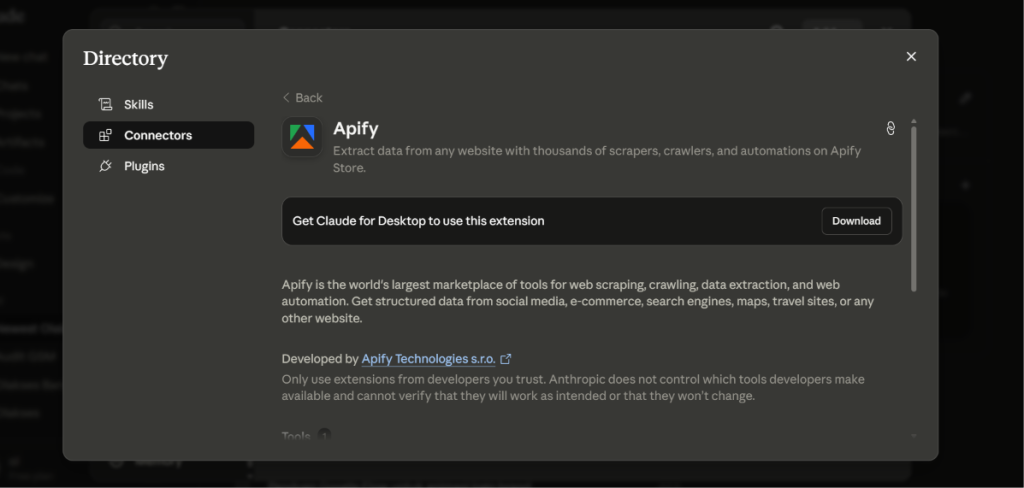Click the 'Extract data from any website' description

pos(597,159)
